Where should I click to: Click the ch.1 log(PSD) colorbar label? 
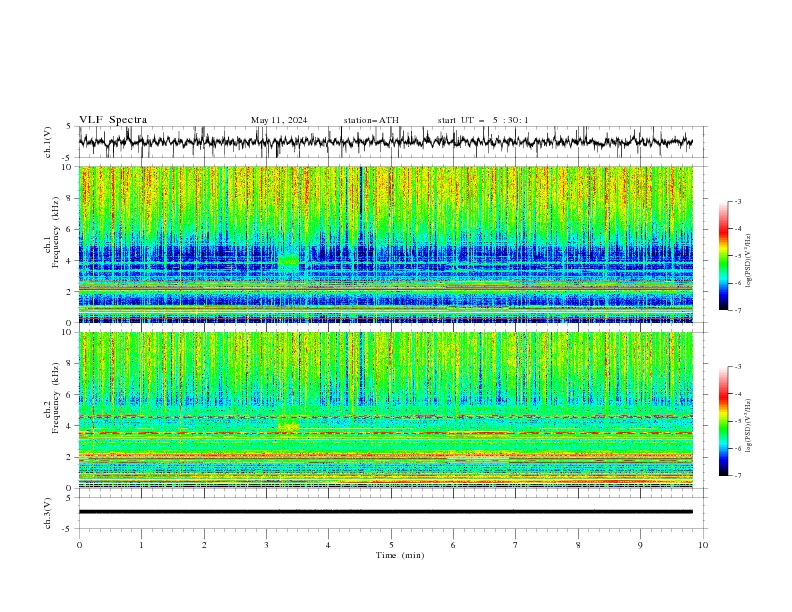(749, 261)
